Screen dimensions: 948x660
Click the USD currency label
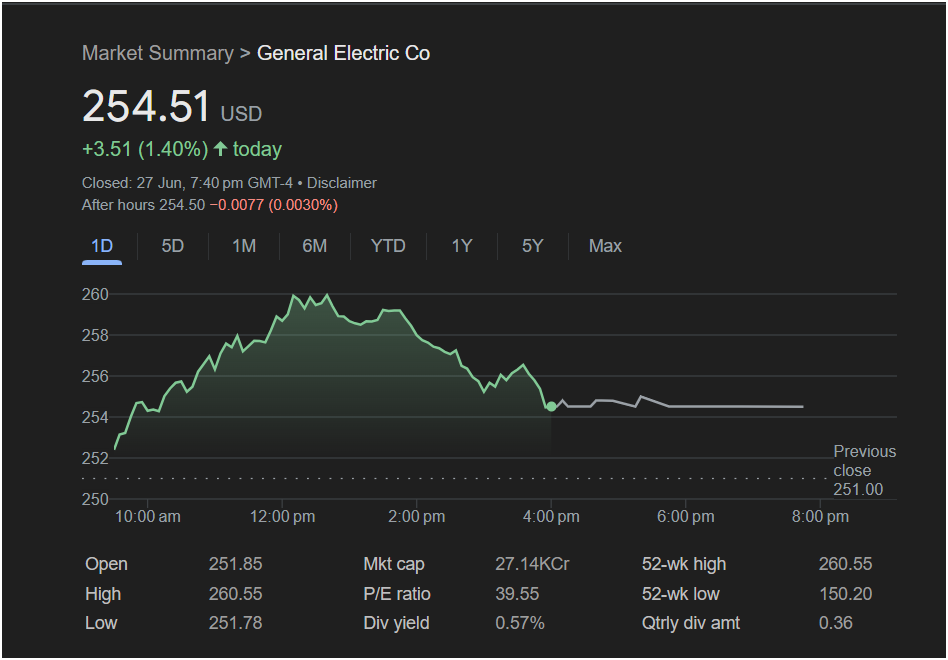241,114
